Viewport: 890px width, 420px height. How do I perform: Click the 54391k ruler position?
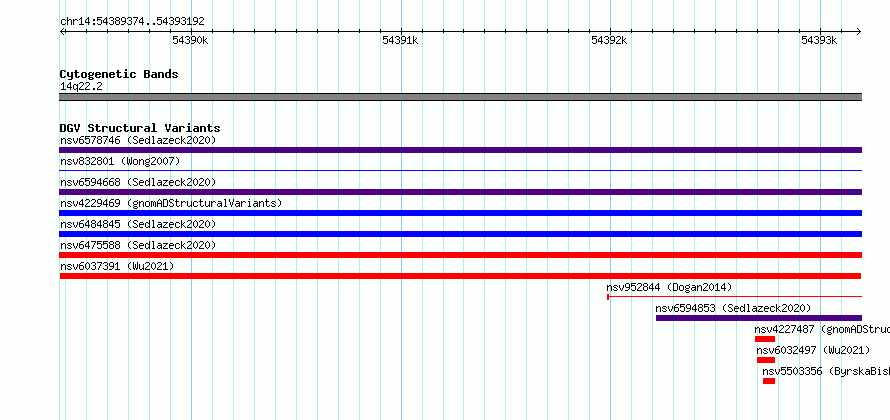pos(400,40)
